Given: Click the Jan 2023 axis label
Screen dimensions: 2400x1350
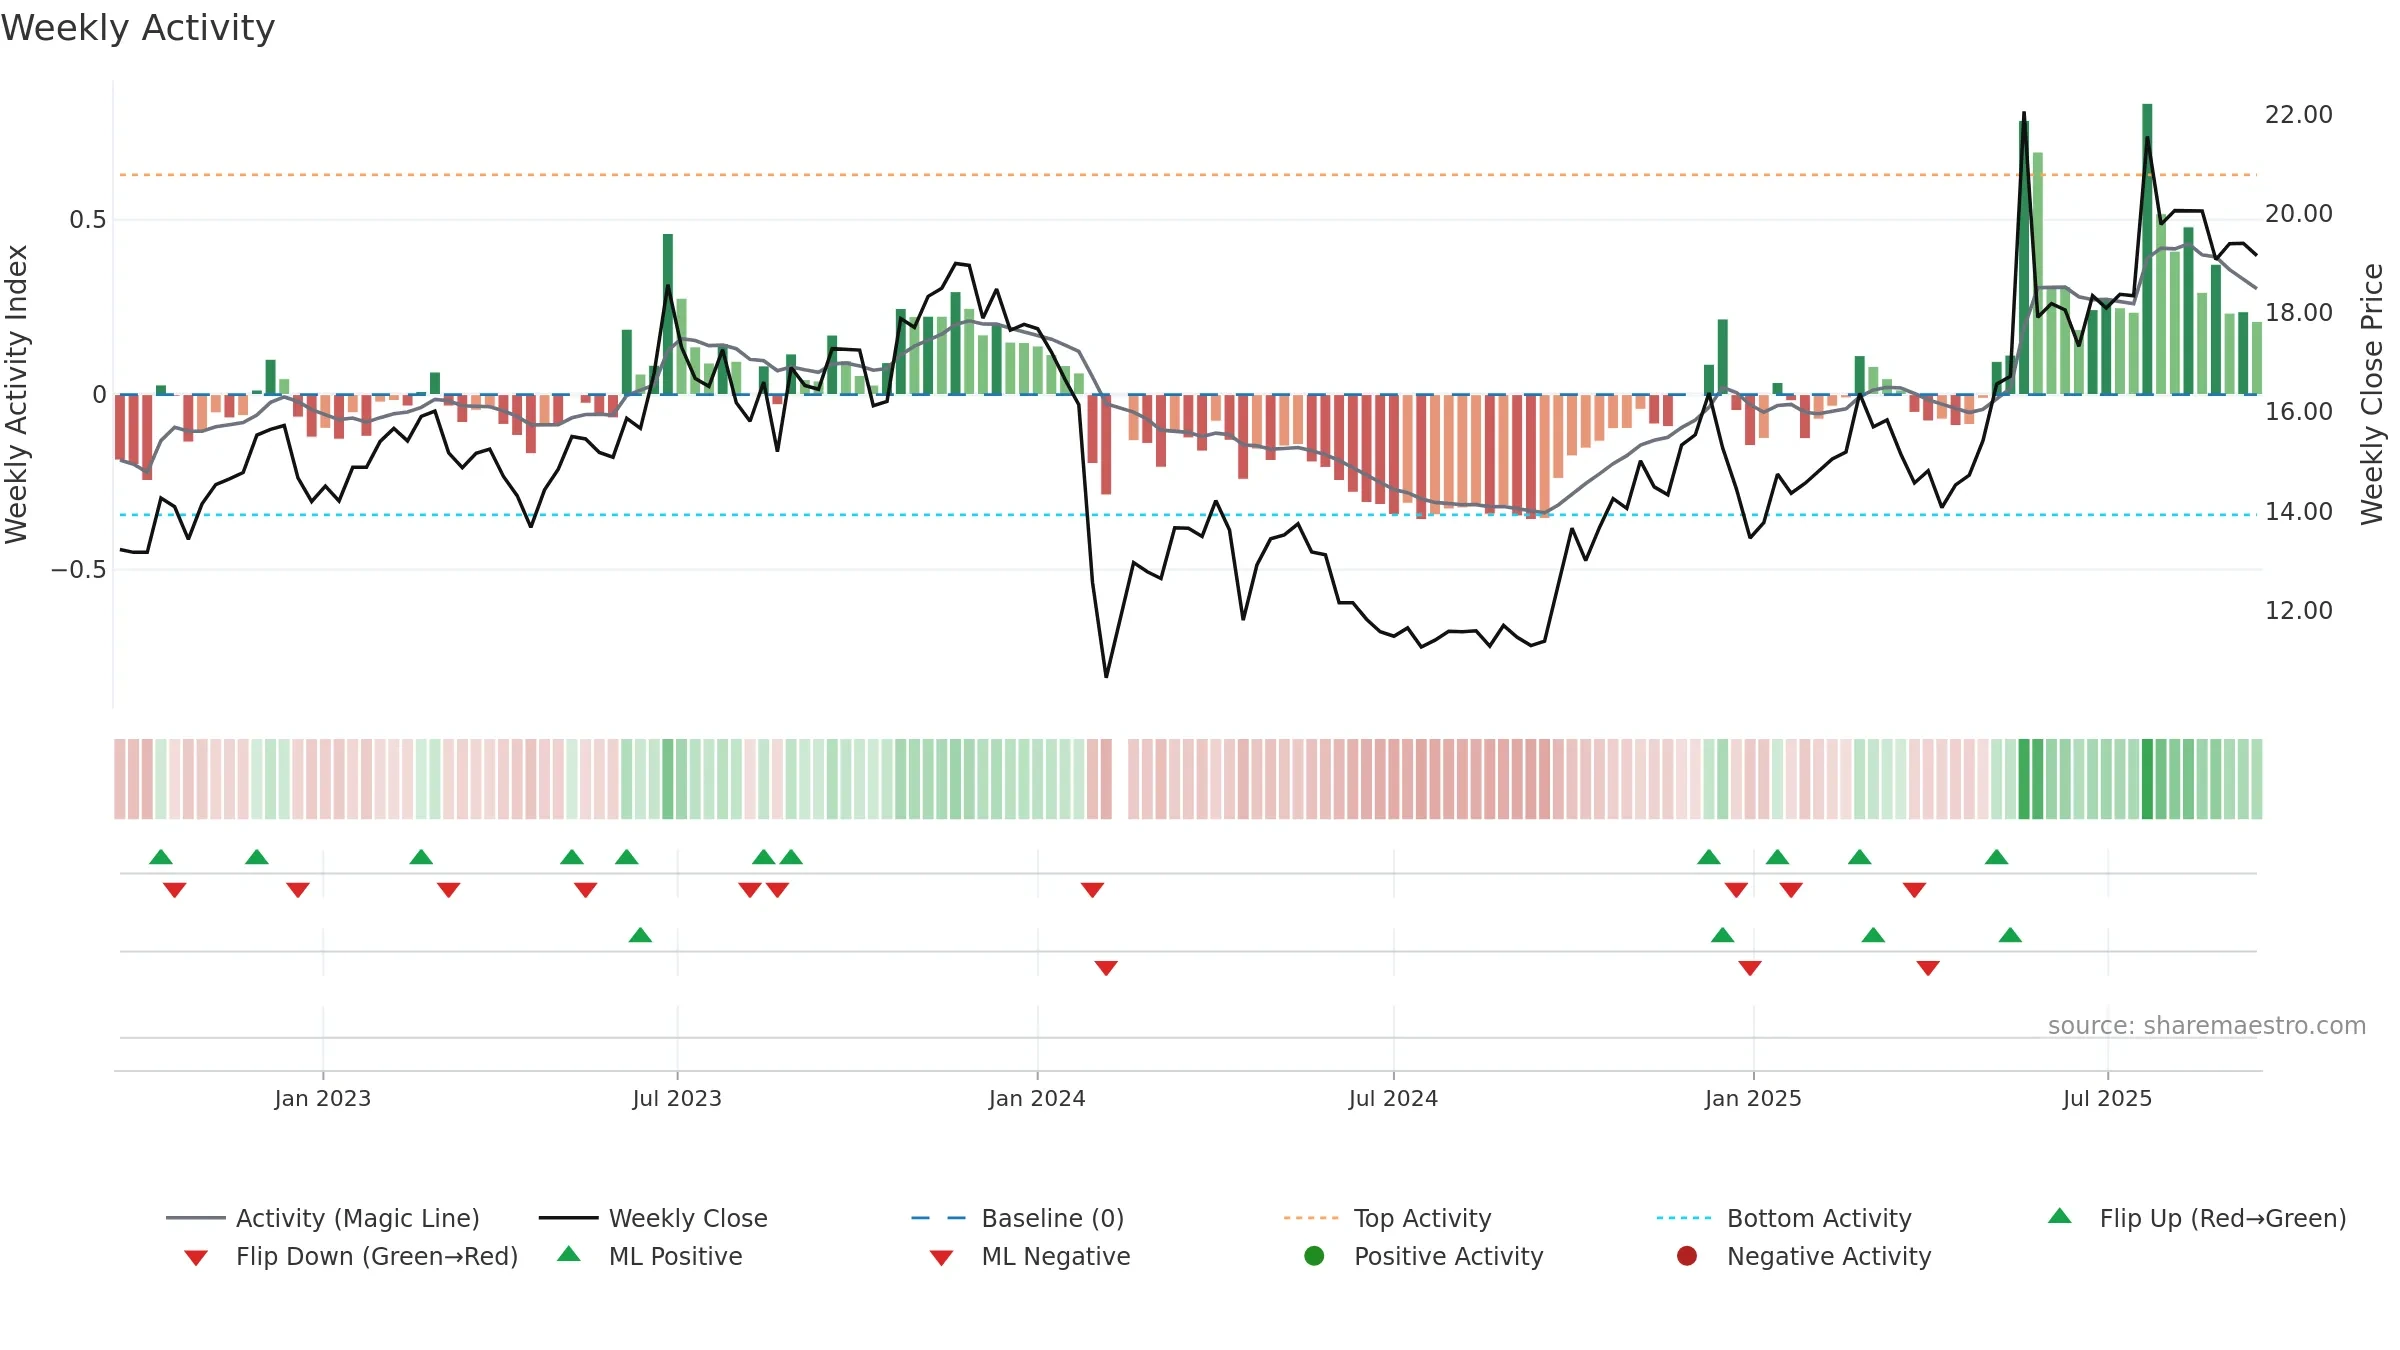Looking at the screenshot, I should 322,1098.
